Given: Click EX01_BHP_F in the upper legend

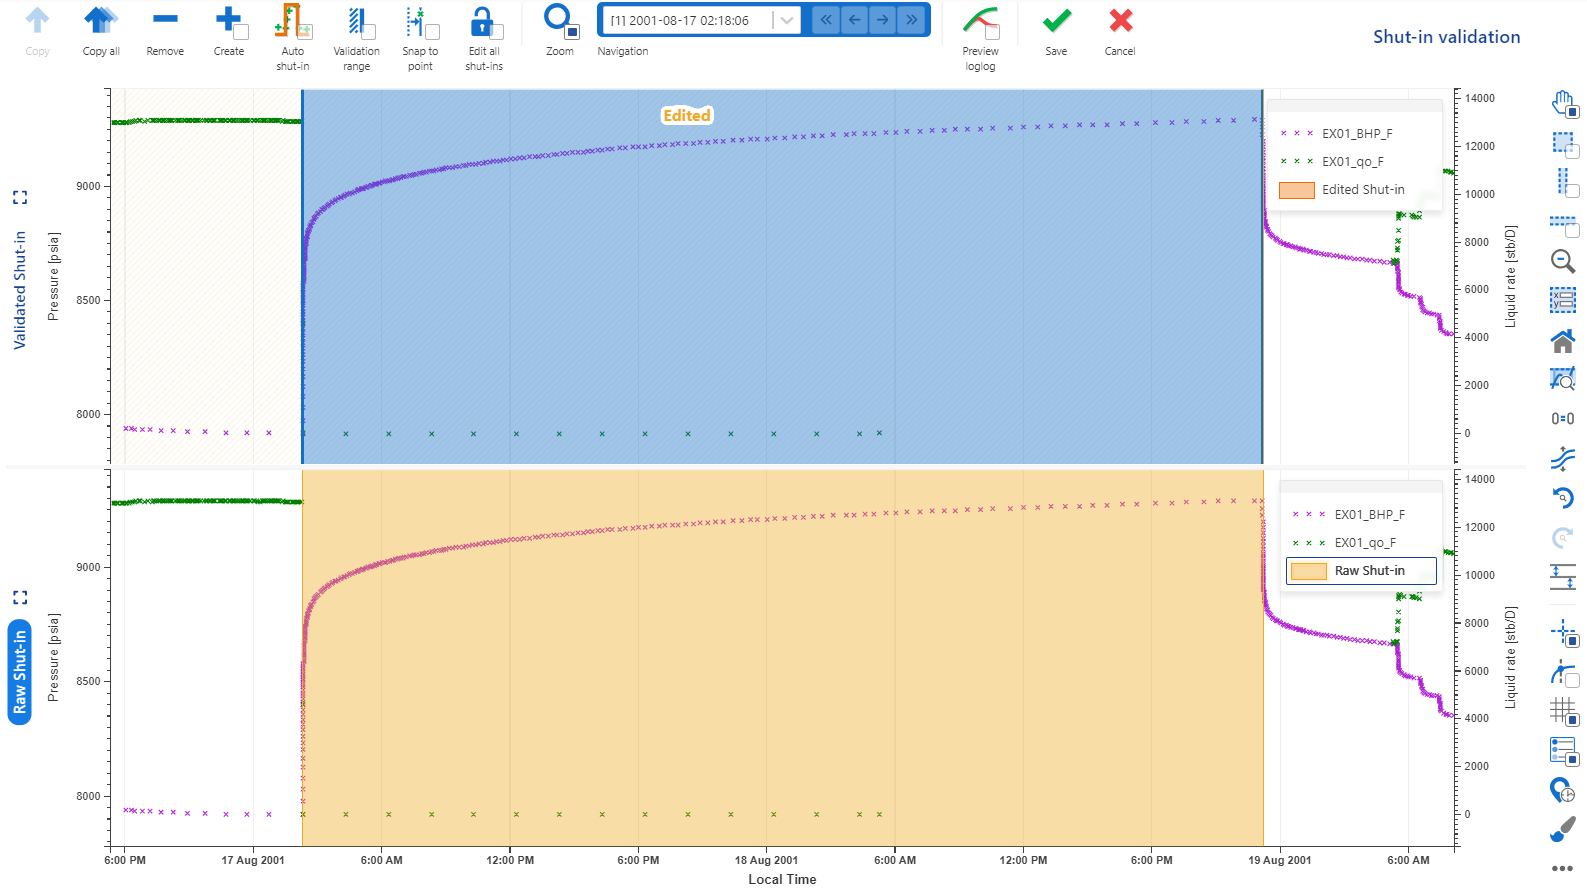Looking at the screenshot, I should click(1357, 133).
